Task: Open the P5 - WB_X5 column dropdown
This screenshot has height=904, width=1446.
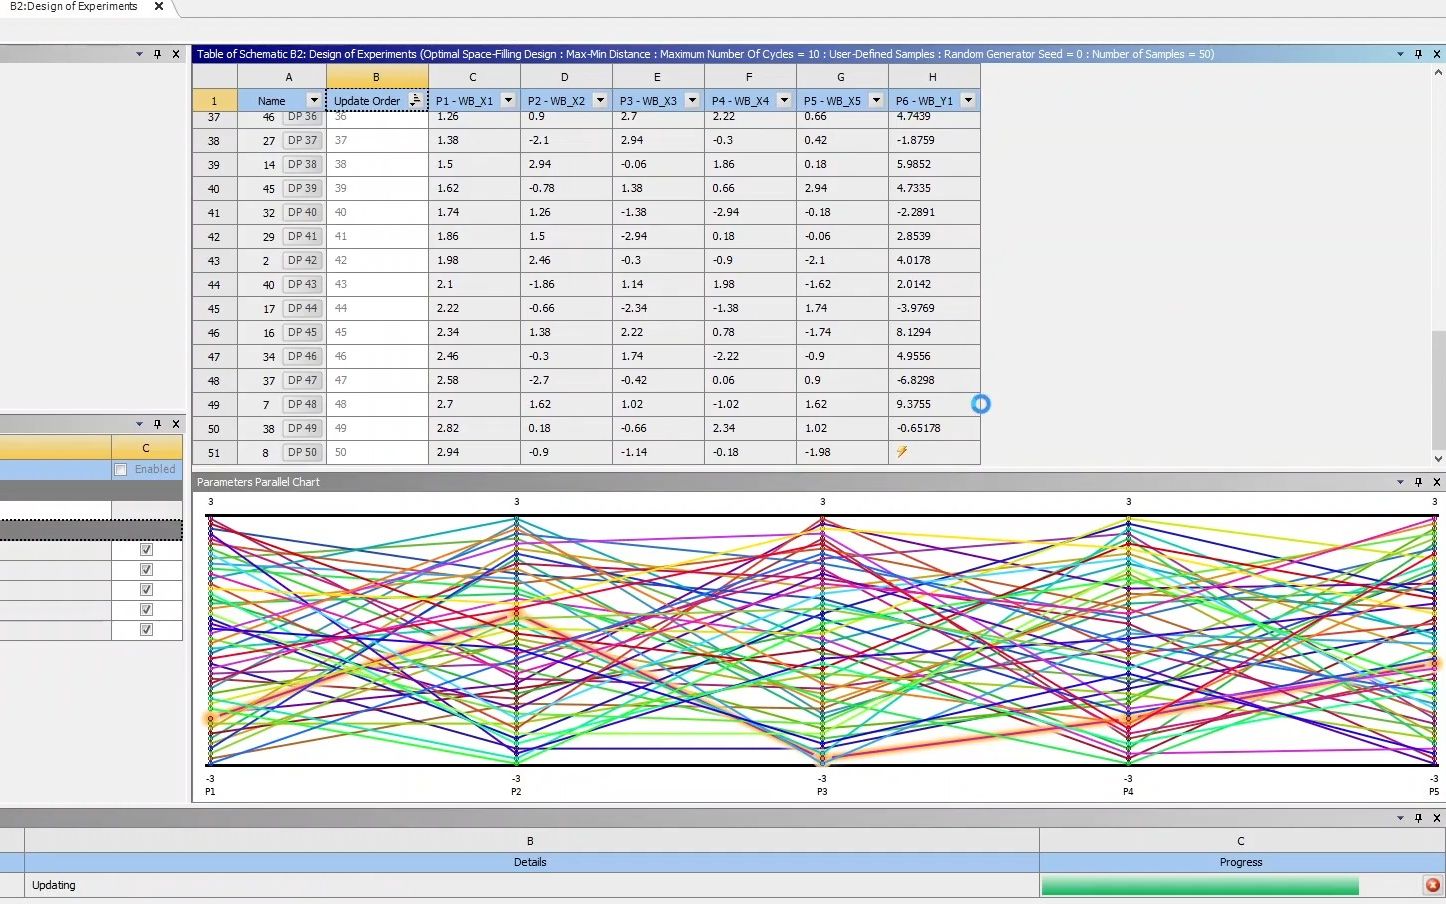Action: [876, 100]
